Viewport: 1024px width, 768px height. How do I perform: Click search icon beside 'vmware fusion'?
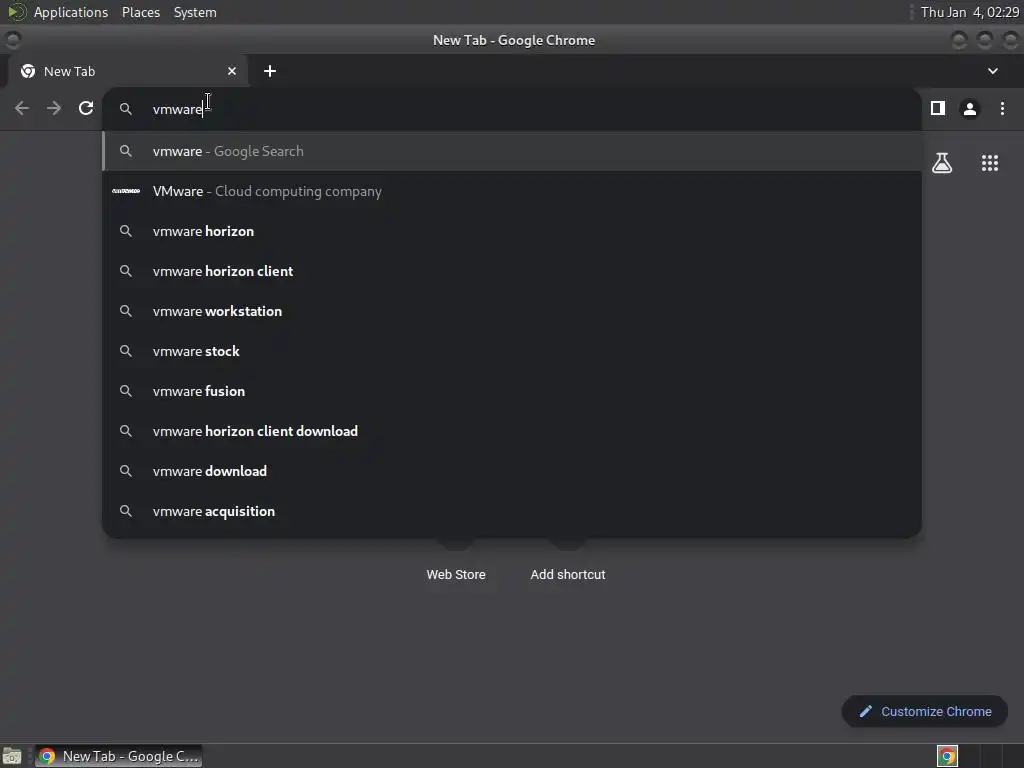tap(126, 391)
